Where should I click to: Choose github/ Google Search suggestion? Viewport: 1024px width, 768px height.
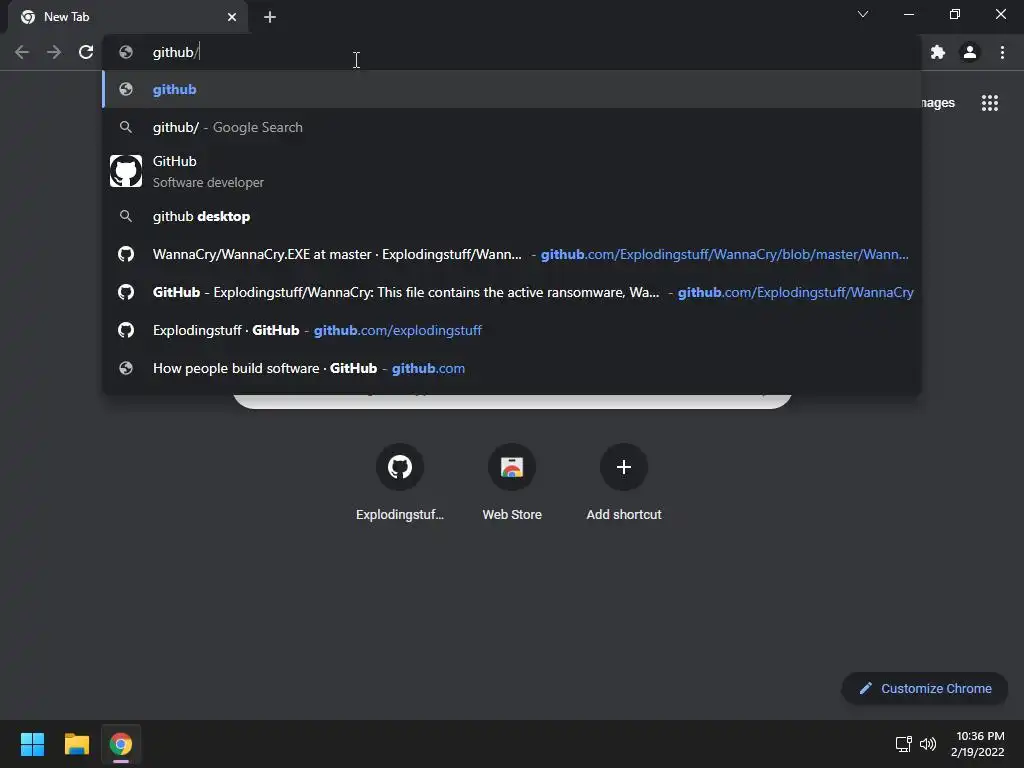[x=512, y=127]
